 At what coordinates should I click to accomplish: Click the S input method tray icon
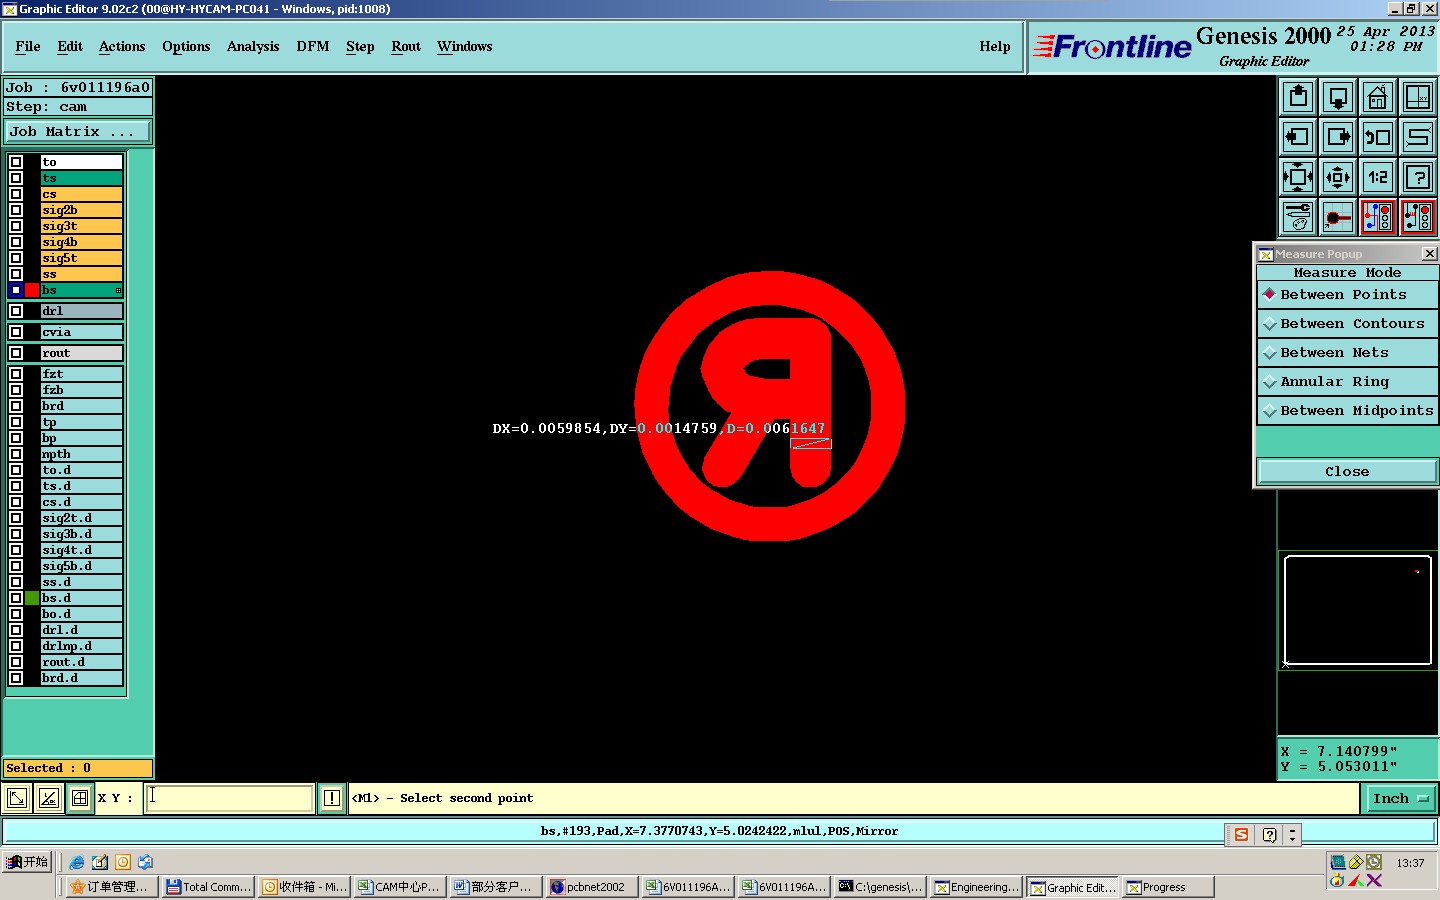[x=1241, y=835]
